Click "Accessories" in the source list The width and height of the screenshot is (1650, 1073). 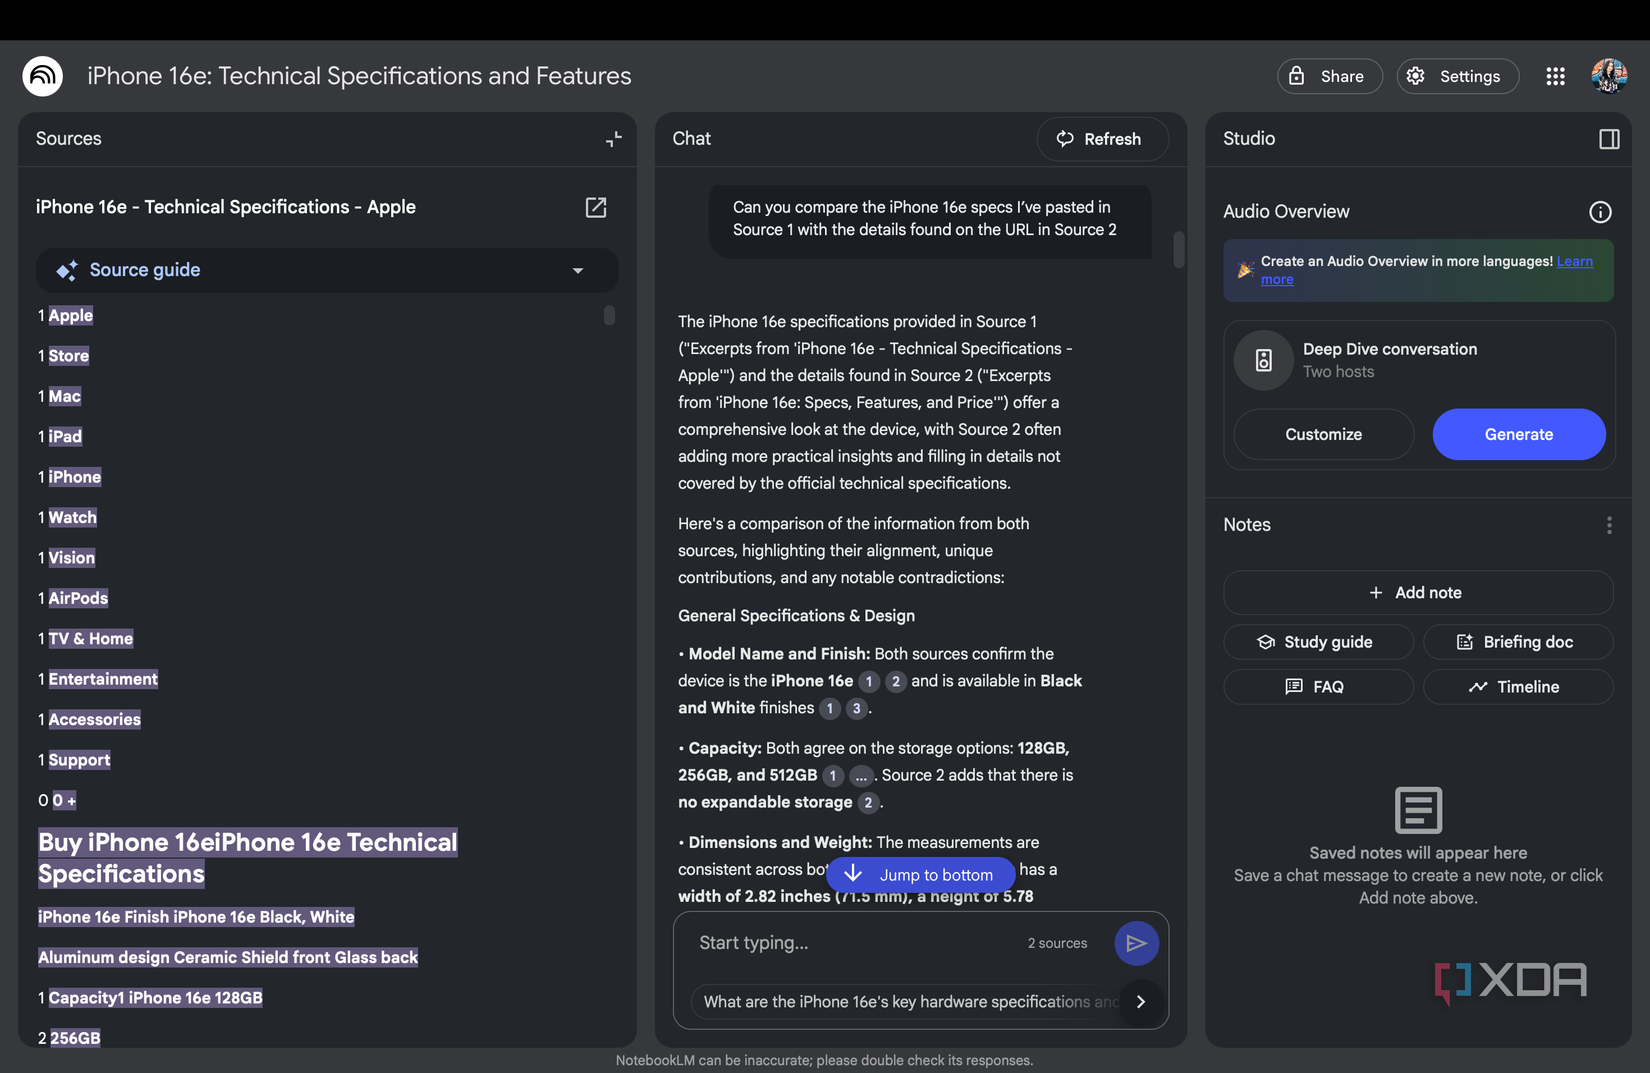[94, 719]
